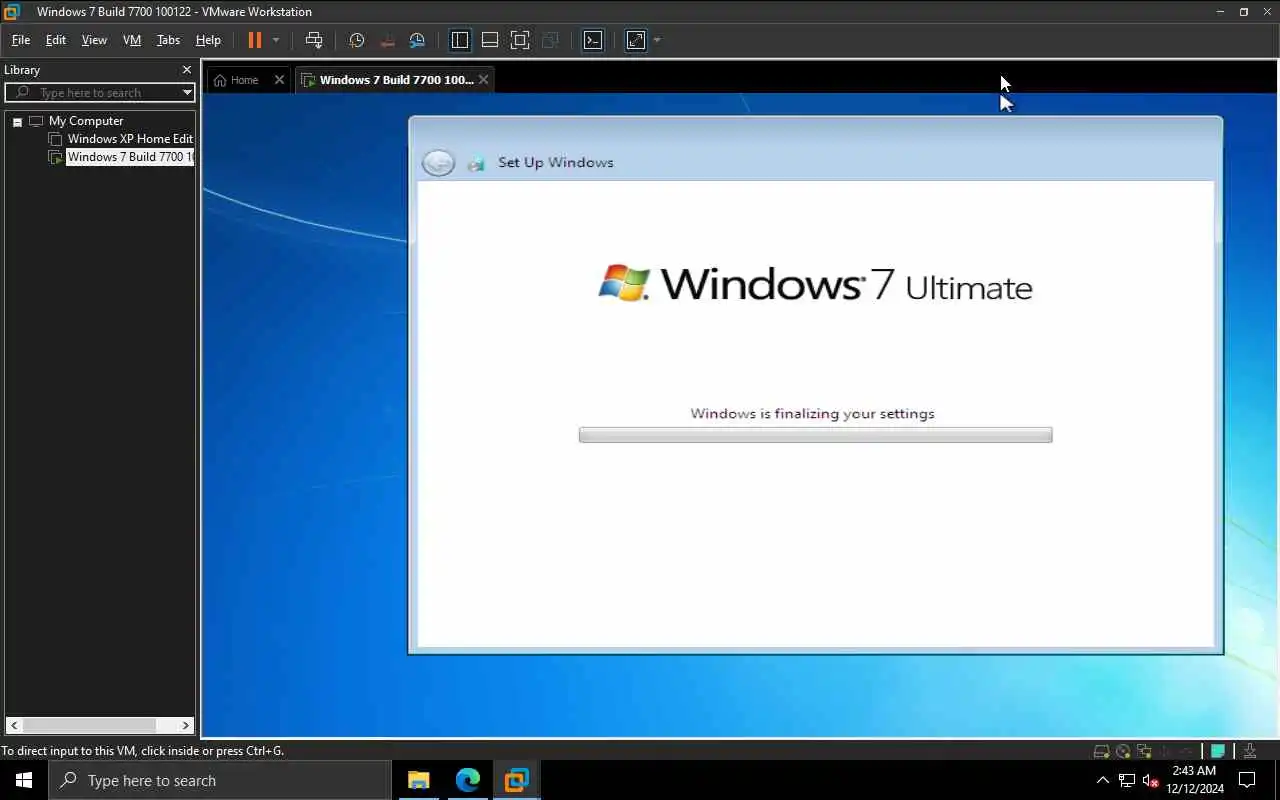Select the Windows XP Home Edition VM

(130, 139)
